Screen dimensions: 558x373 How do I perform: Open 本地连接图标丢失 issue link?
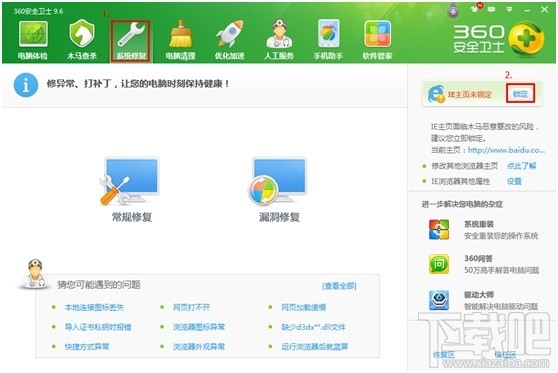pos(94,308)
